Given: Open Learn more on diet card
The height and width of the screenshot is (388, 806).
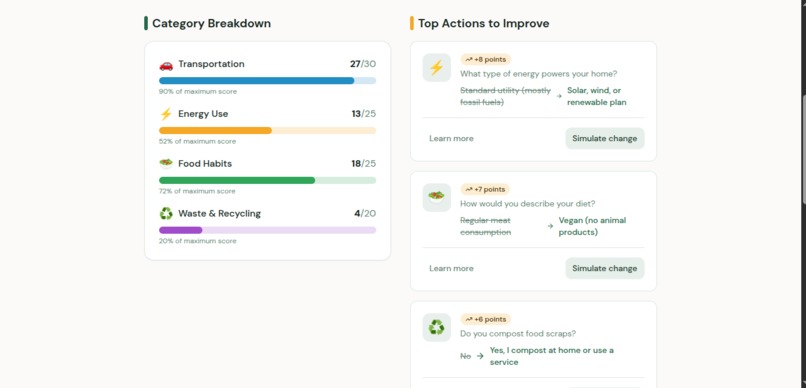Looking at the screenshot, I should pos(451,268).
